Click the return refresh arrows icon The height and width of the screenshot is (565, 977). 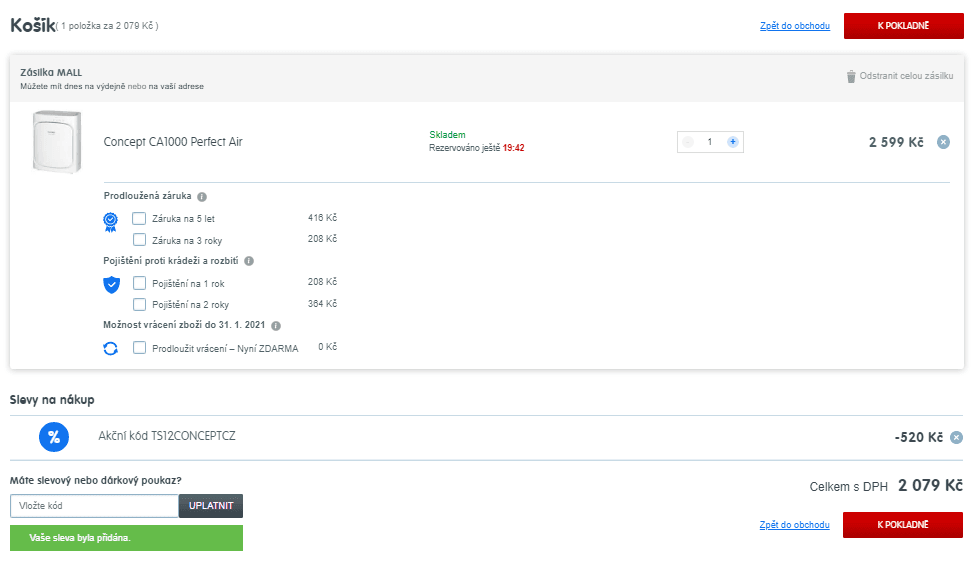(111, 348)
